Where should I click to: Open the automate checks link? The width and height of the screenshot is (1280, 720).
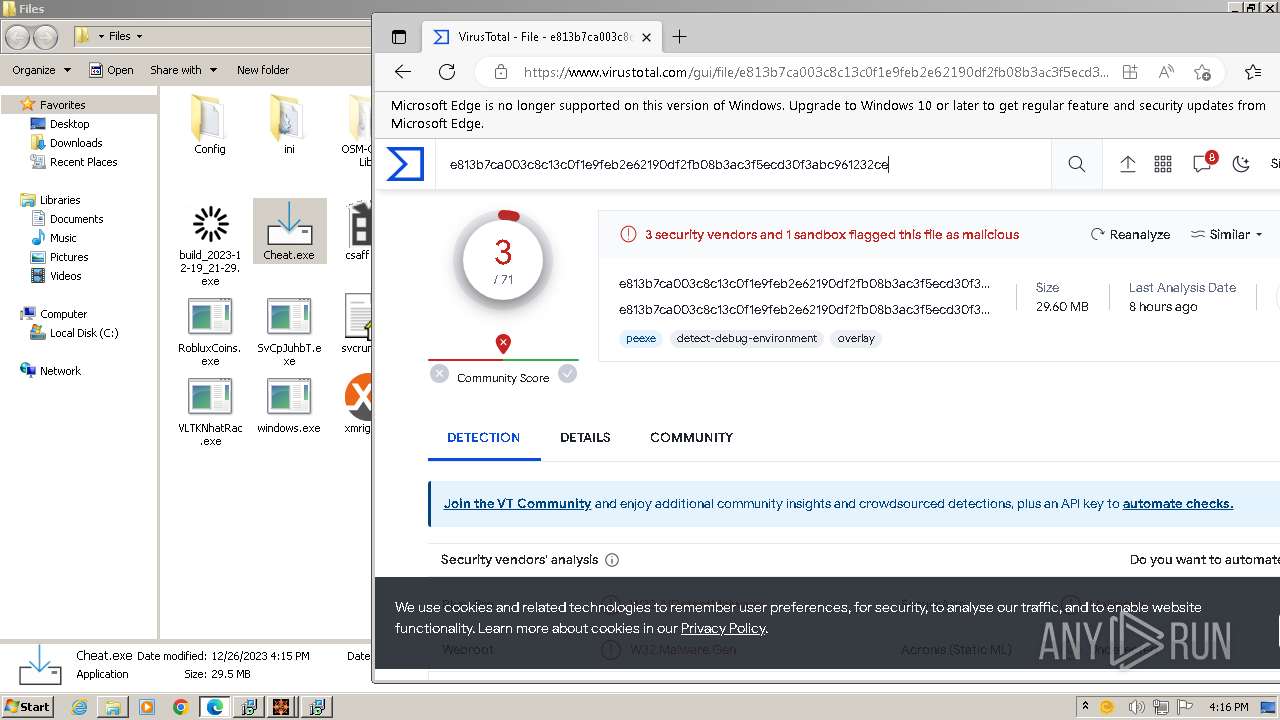[1178, 504]
